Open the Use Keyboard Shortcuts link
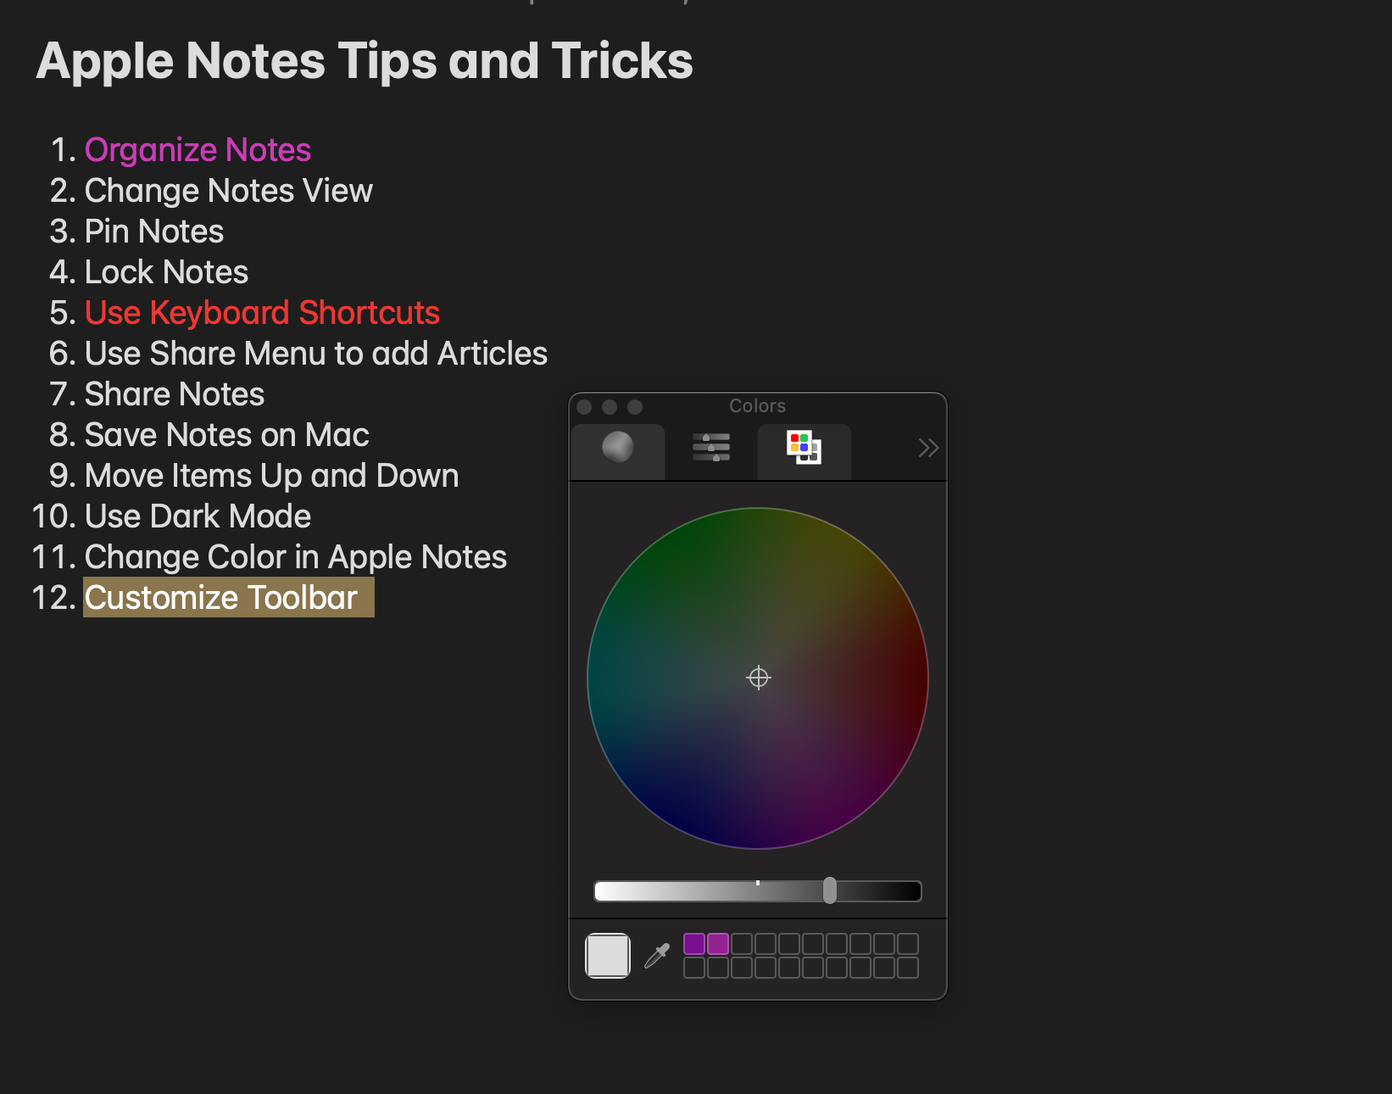Image resolution: width=1392 pixels, height=1094 pixels. (x=263, y=313)
